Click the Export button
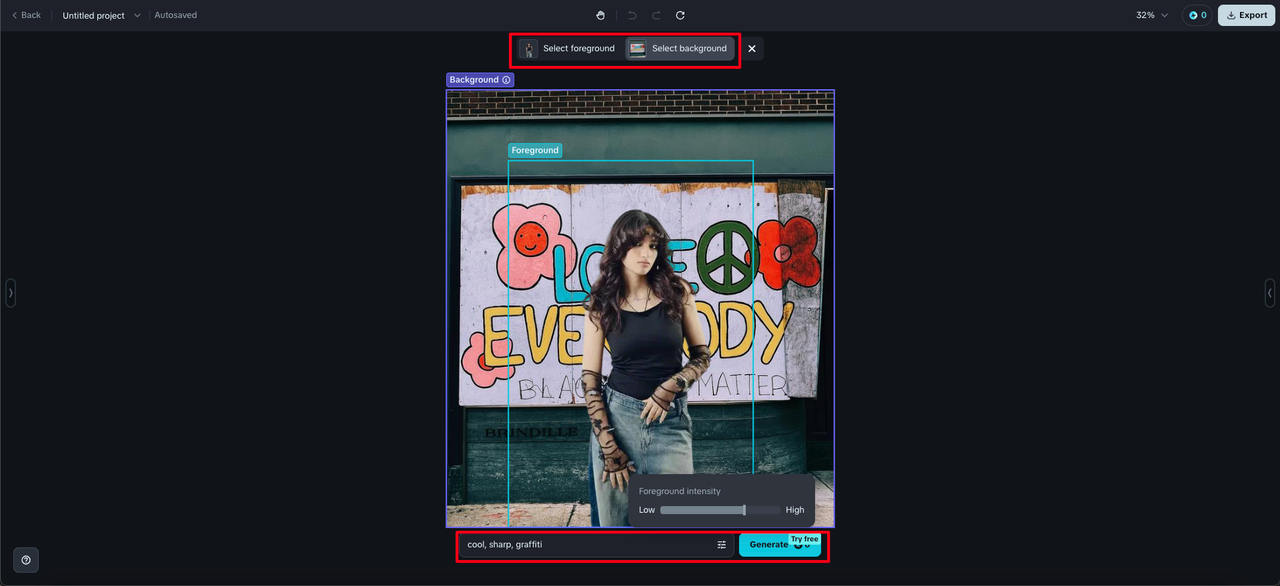Screen dimensions: 1280x586 (1246, 15)
